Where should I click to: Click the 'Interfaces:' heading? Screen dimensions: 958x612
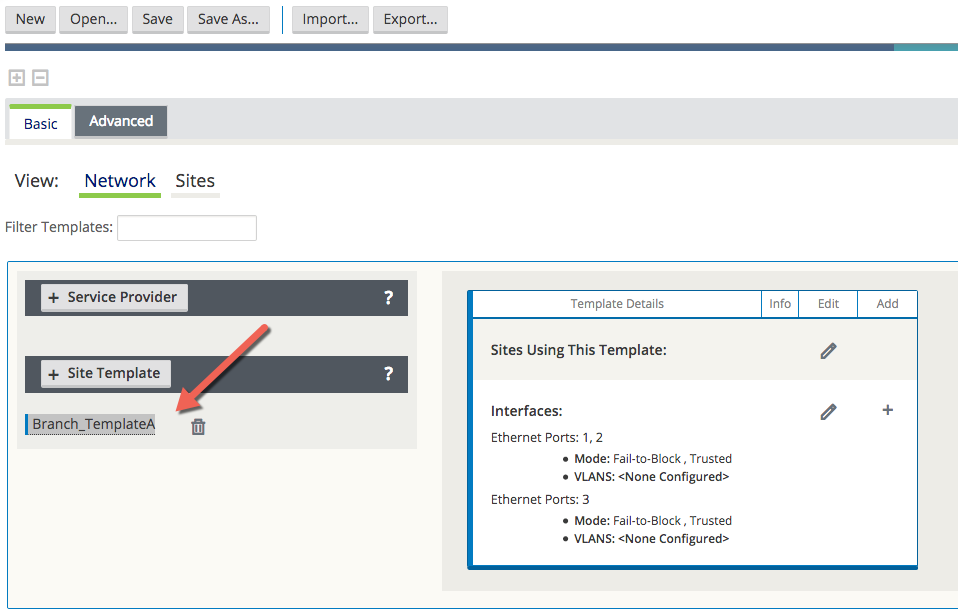click(526, 411)
